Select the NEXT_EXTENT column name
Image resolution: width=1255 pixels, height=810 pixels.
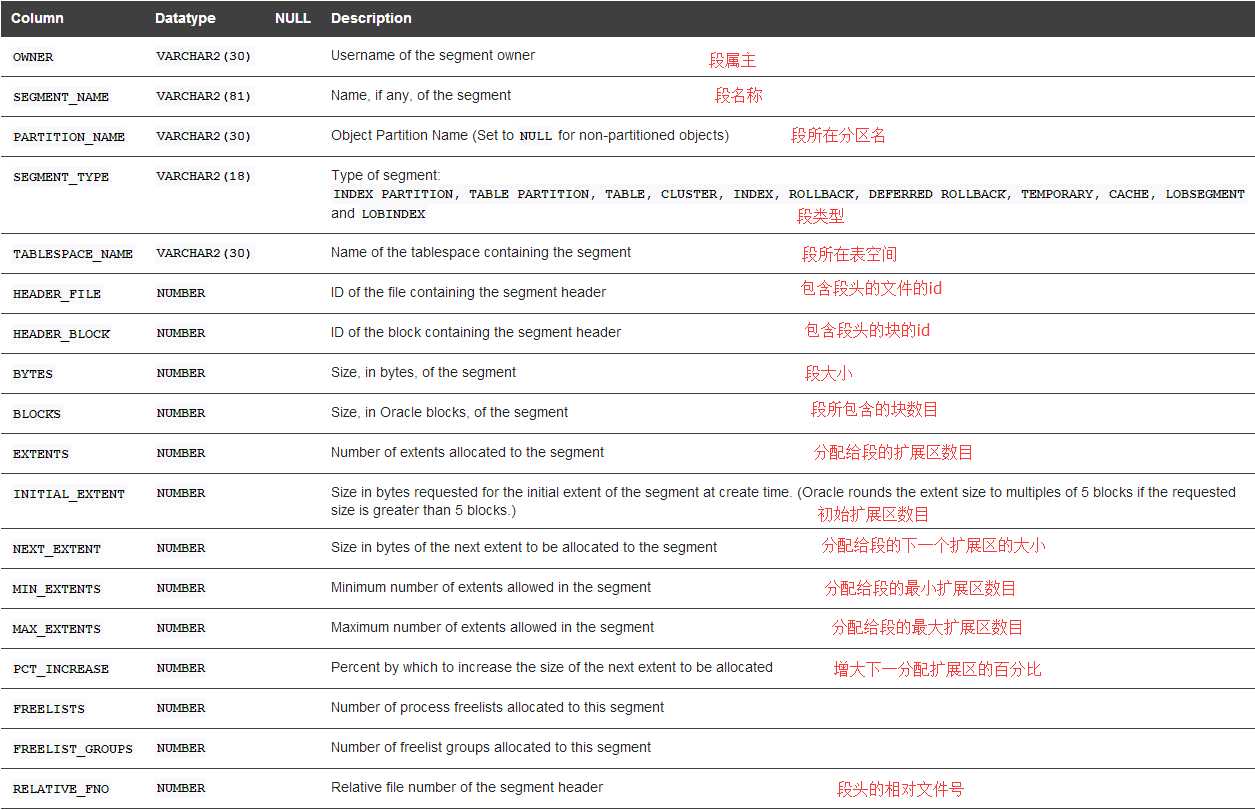(x=57, y=549)
